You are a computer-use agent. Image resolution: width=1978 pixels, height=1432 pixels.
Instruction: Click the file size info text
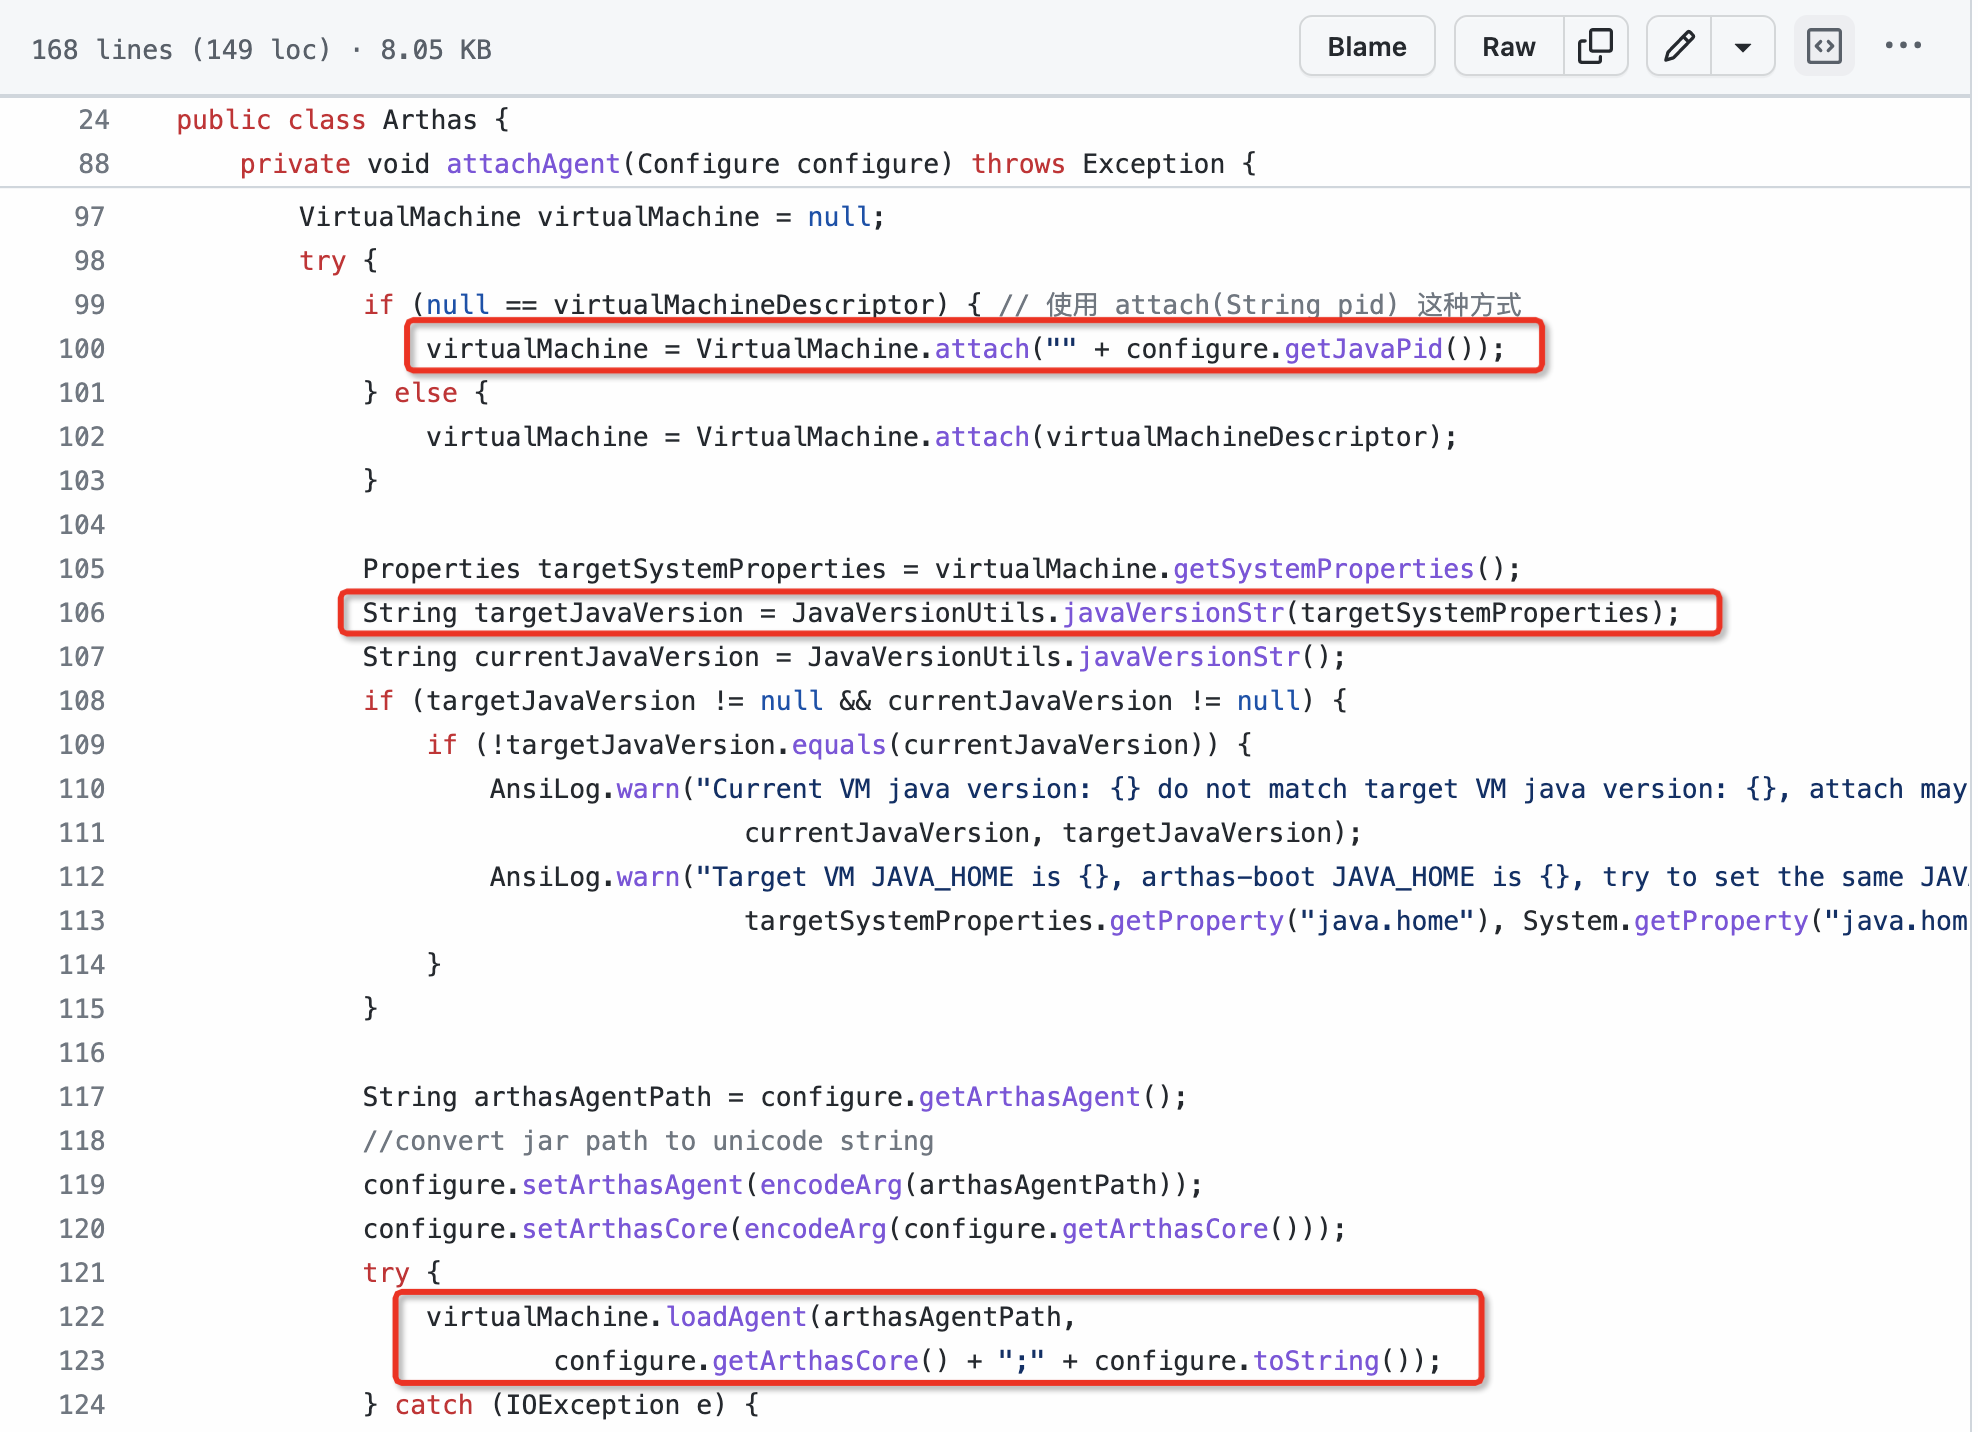coord(261,50)
